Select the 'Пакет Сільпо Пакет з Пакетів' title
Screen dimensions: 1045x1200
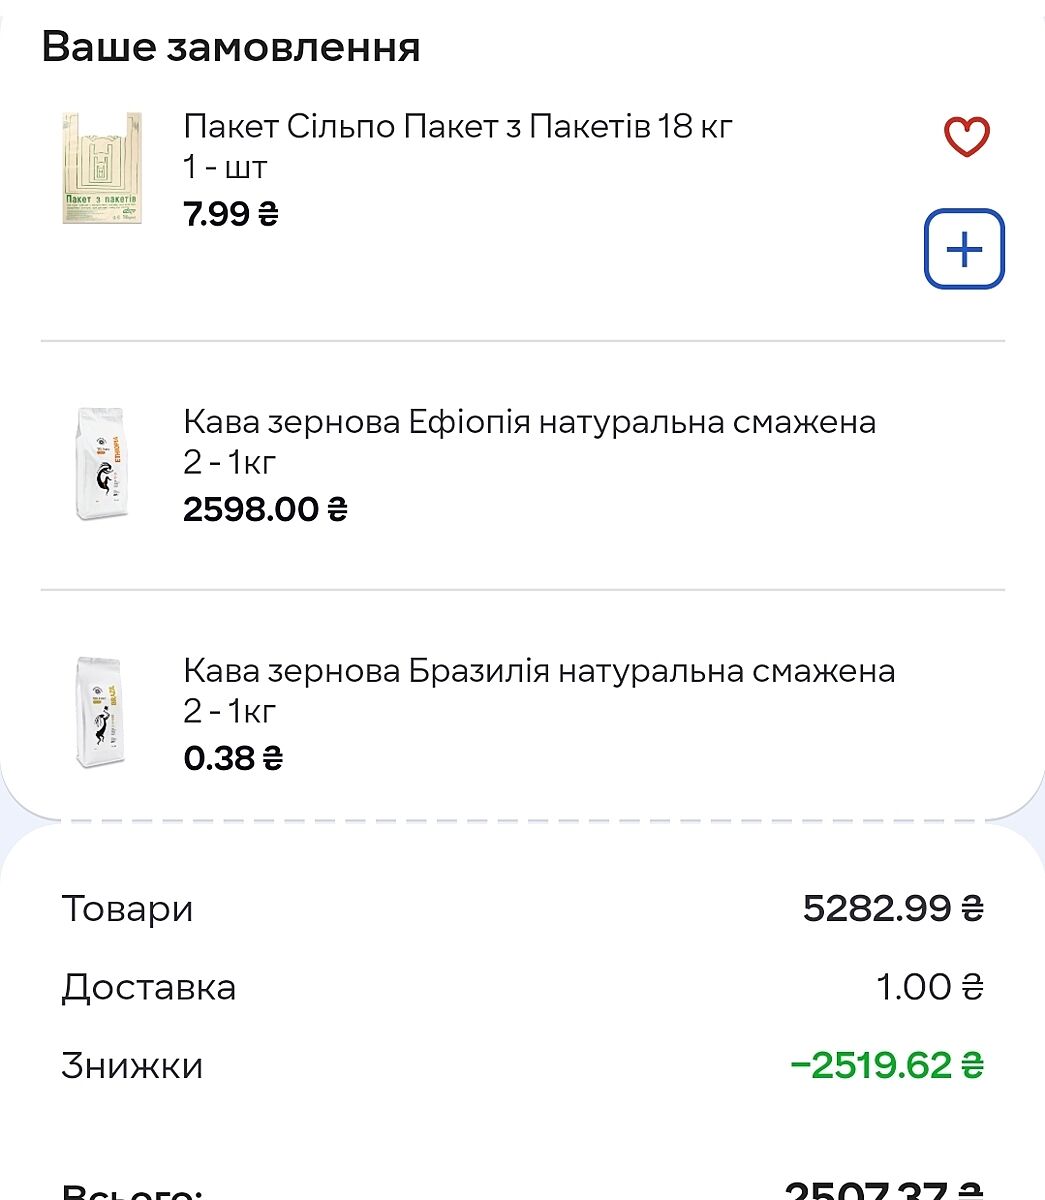(x=458, y=127)
